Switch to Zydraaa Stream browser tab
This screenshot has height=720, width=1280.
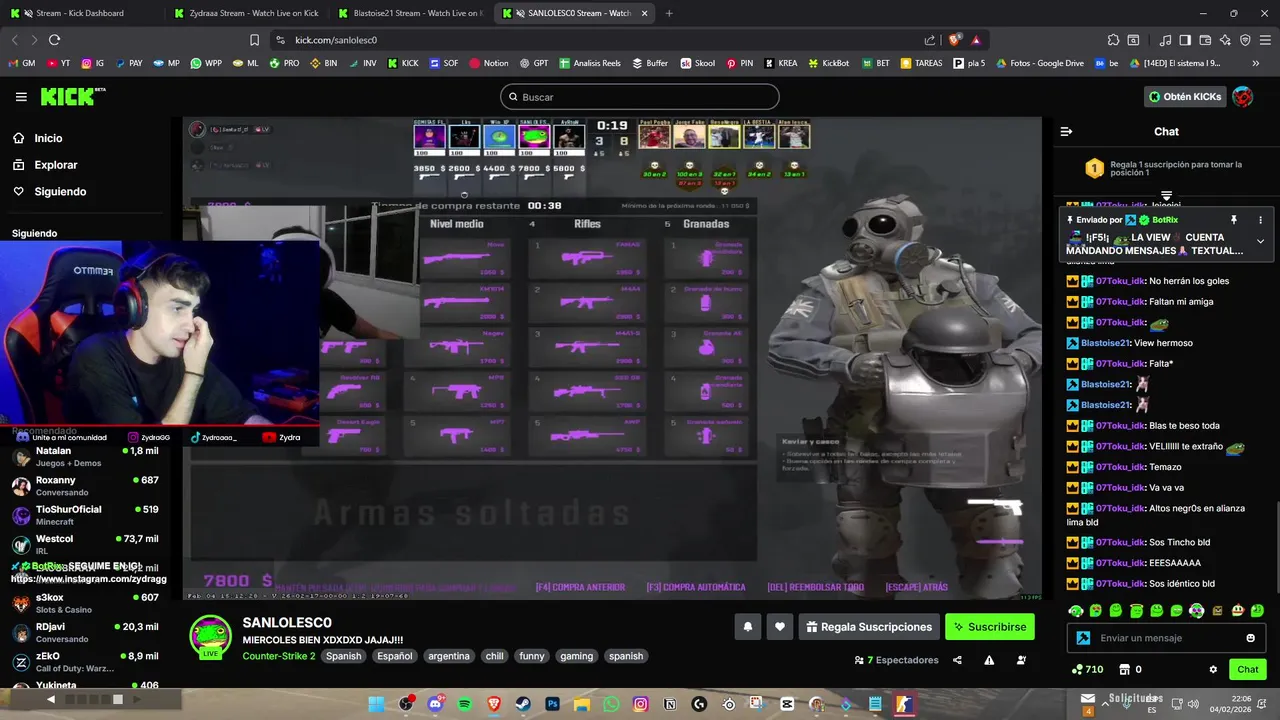coord(245,13)
